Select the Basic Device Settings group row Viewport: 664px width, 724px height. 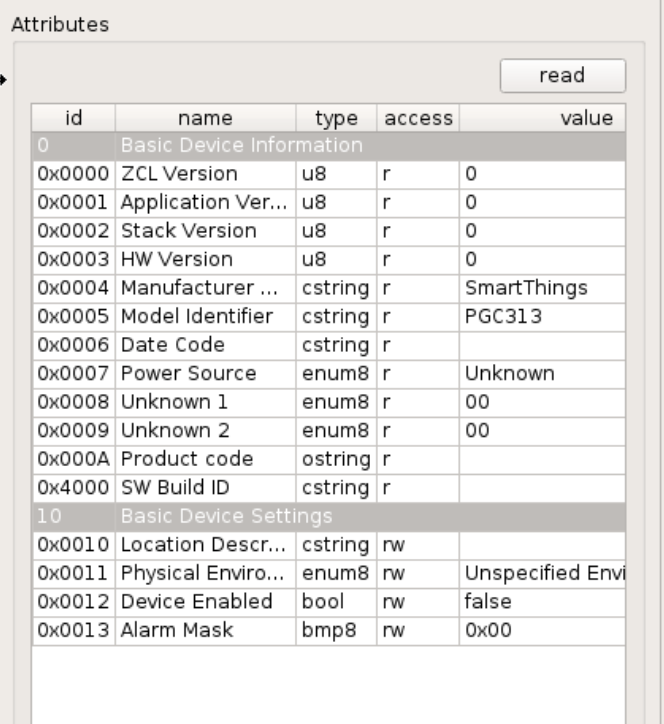pos(329,516)
